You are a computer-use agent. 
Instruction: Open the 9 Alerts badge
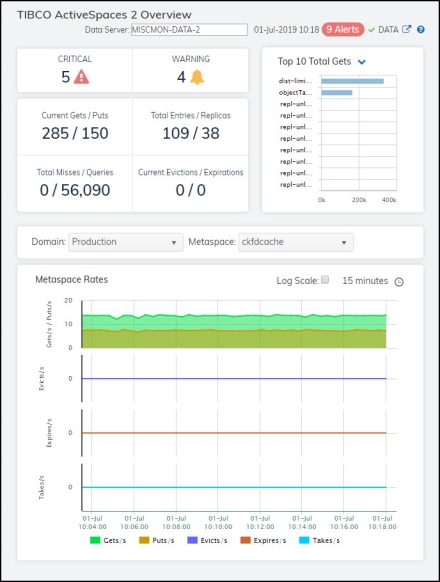(x=343, y=29)
